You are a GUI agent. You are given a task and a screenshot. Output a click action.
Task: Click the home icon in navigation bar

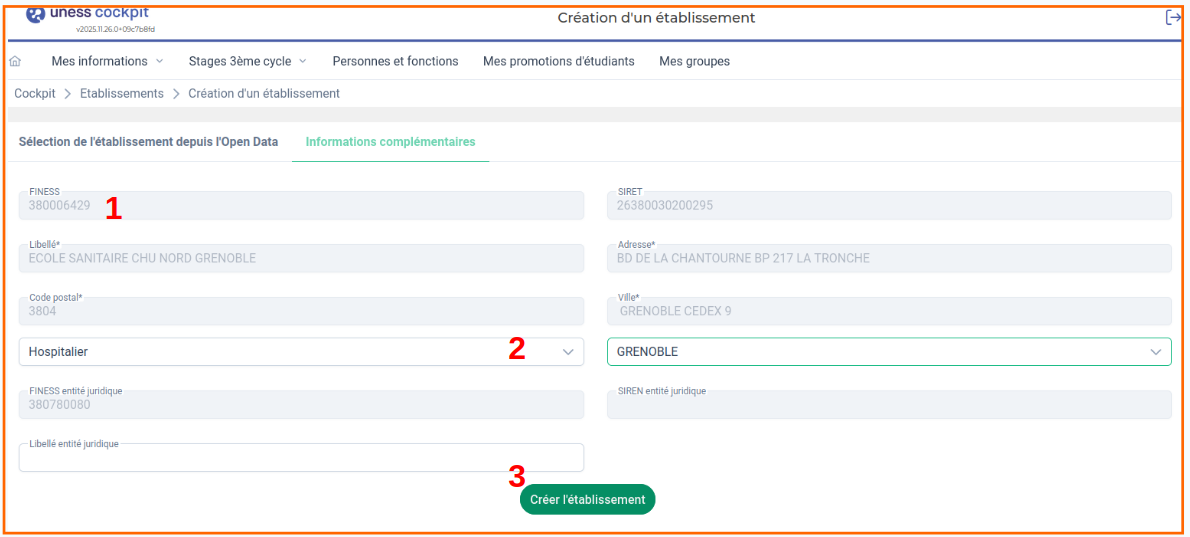pos(15,62)
